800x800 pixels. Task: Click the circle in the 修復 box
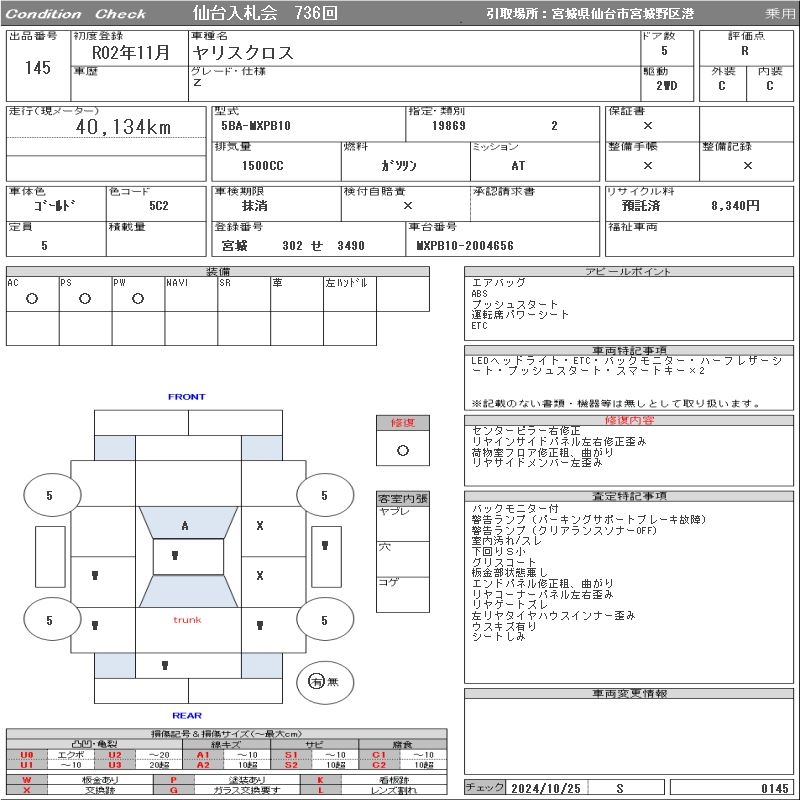[403, 451]
